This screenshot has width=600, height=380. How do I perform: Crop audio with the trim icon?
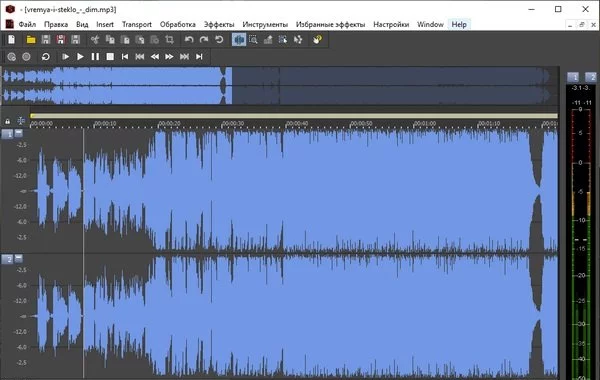coord(170,39)
